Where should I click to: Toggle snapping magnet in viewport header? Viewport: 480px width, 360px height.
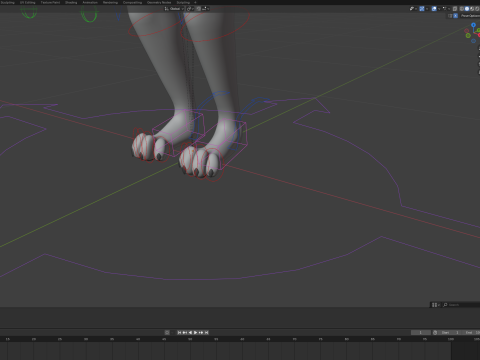point(198,9)
